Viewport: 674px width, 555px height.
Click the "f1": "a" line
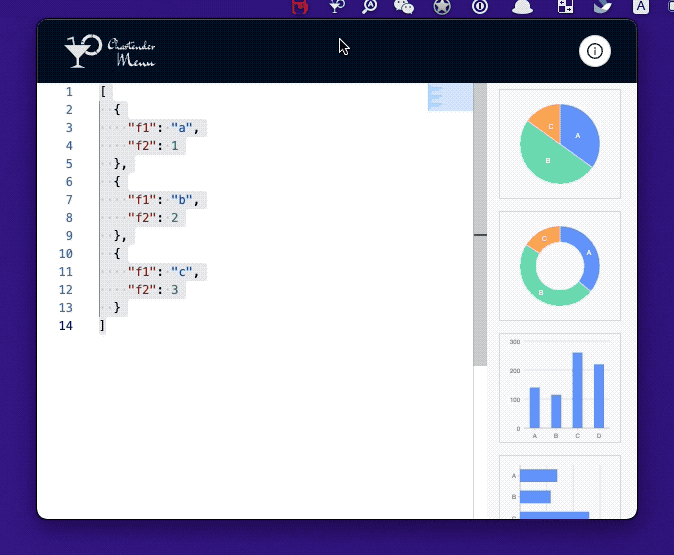(x=163, y=128)
